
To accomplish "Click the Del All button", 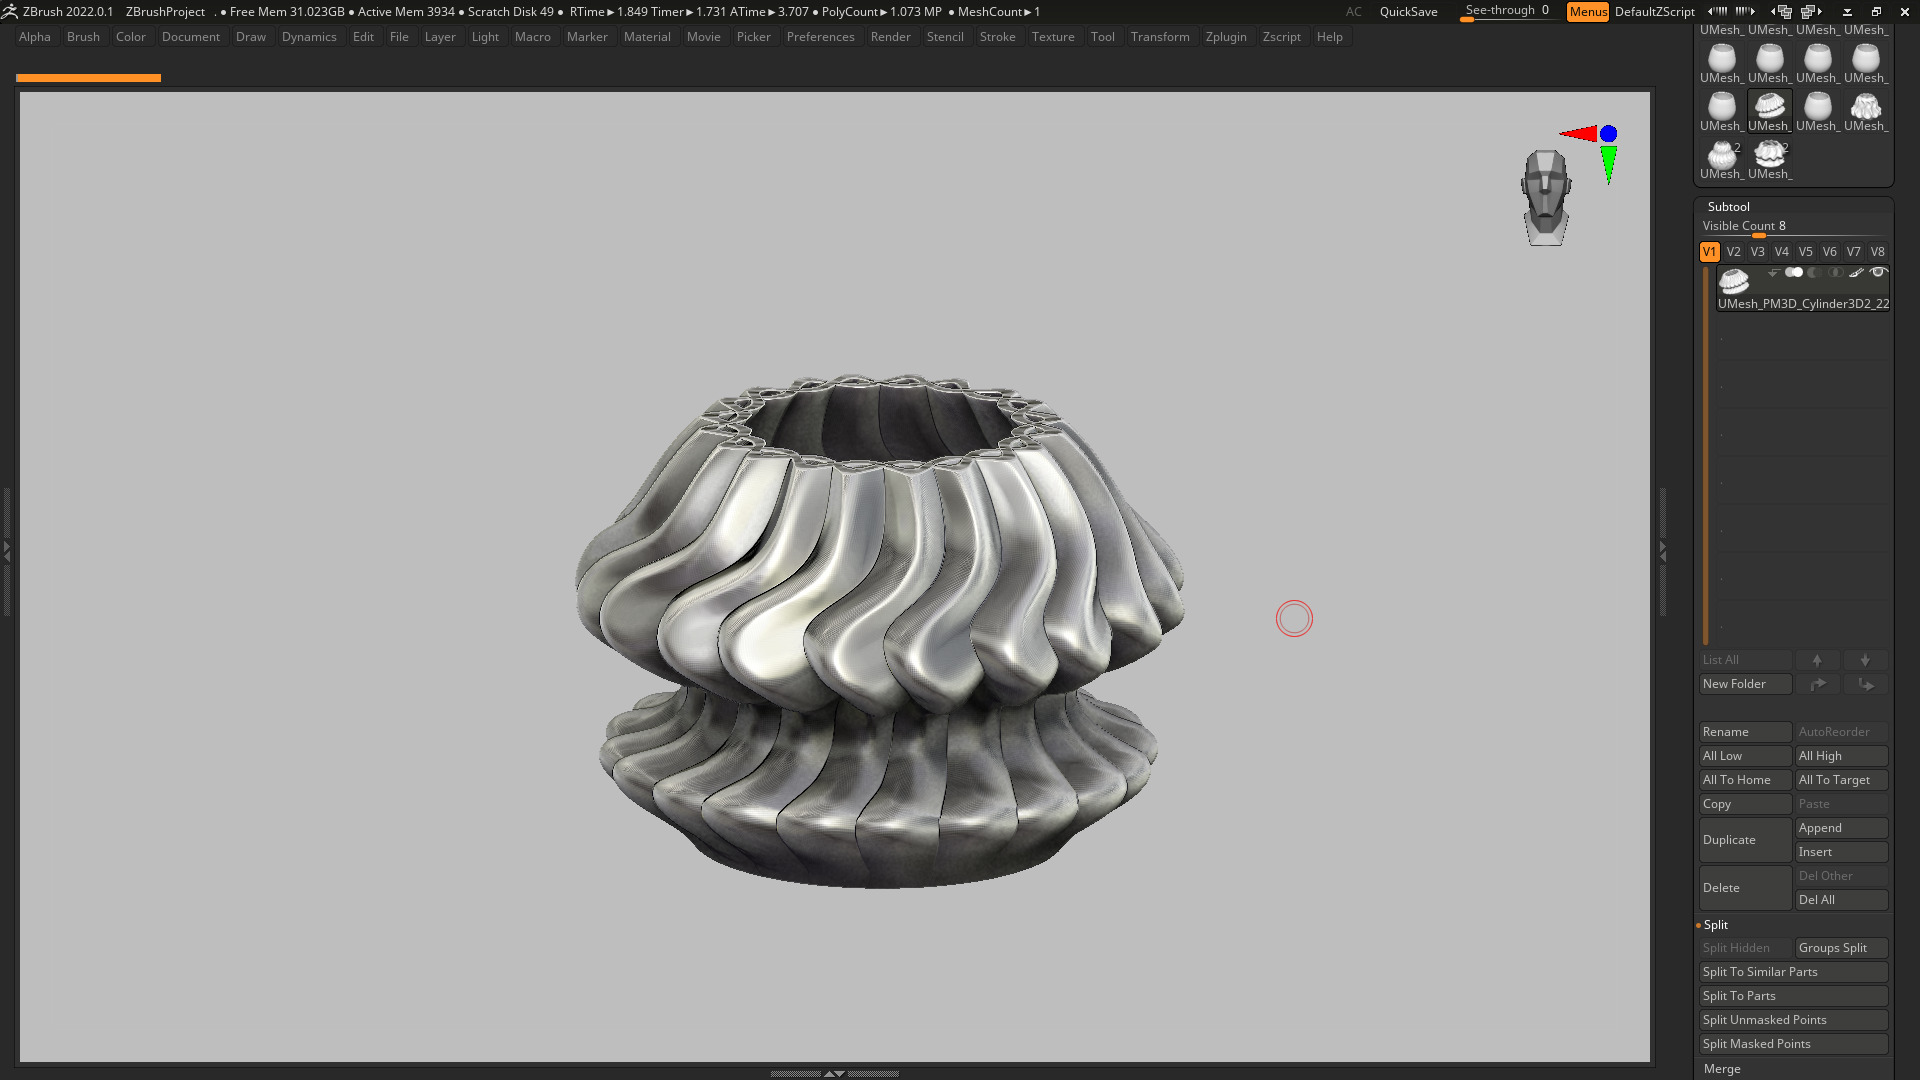I will point(1841,900).
